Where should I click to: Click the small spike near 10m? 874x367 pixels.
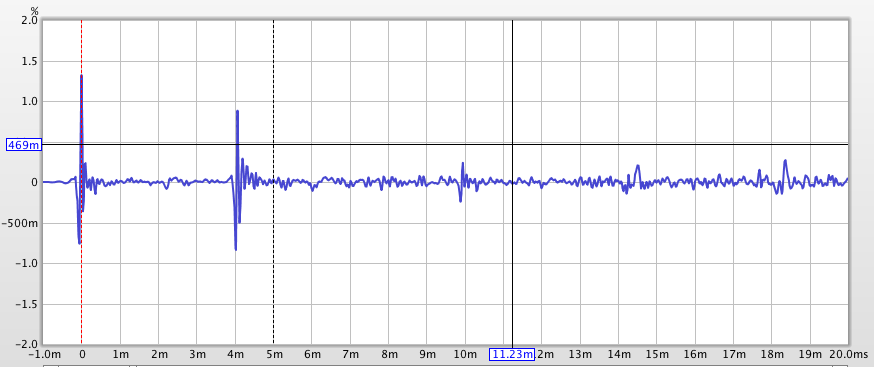463,163
